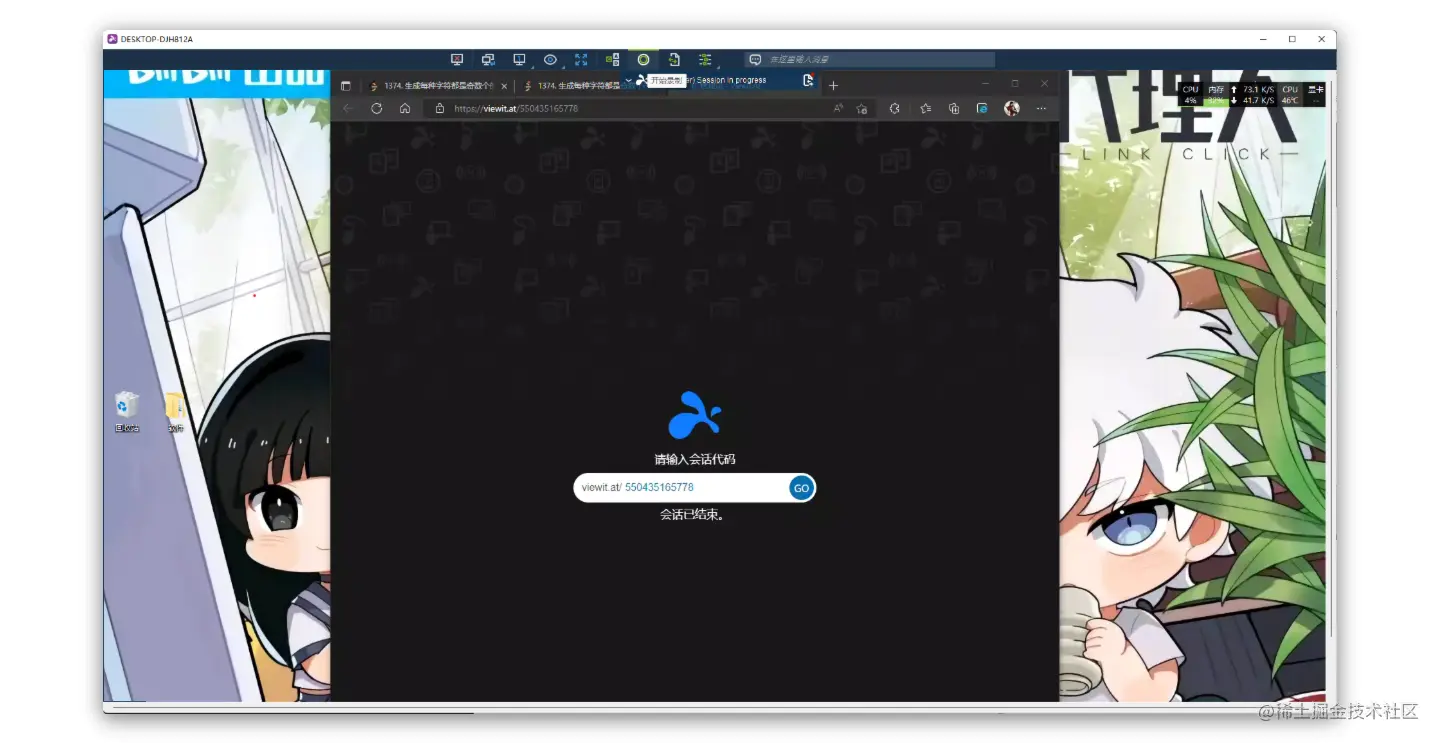
Task: Toggle full screen with the four-arrows icon
Action: (x=581, y=60)
